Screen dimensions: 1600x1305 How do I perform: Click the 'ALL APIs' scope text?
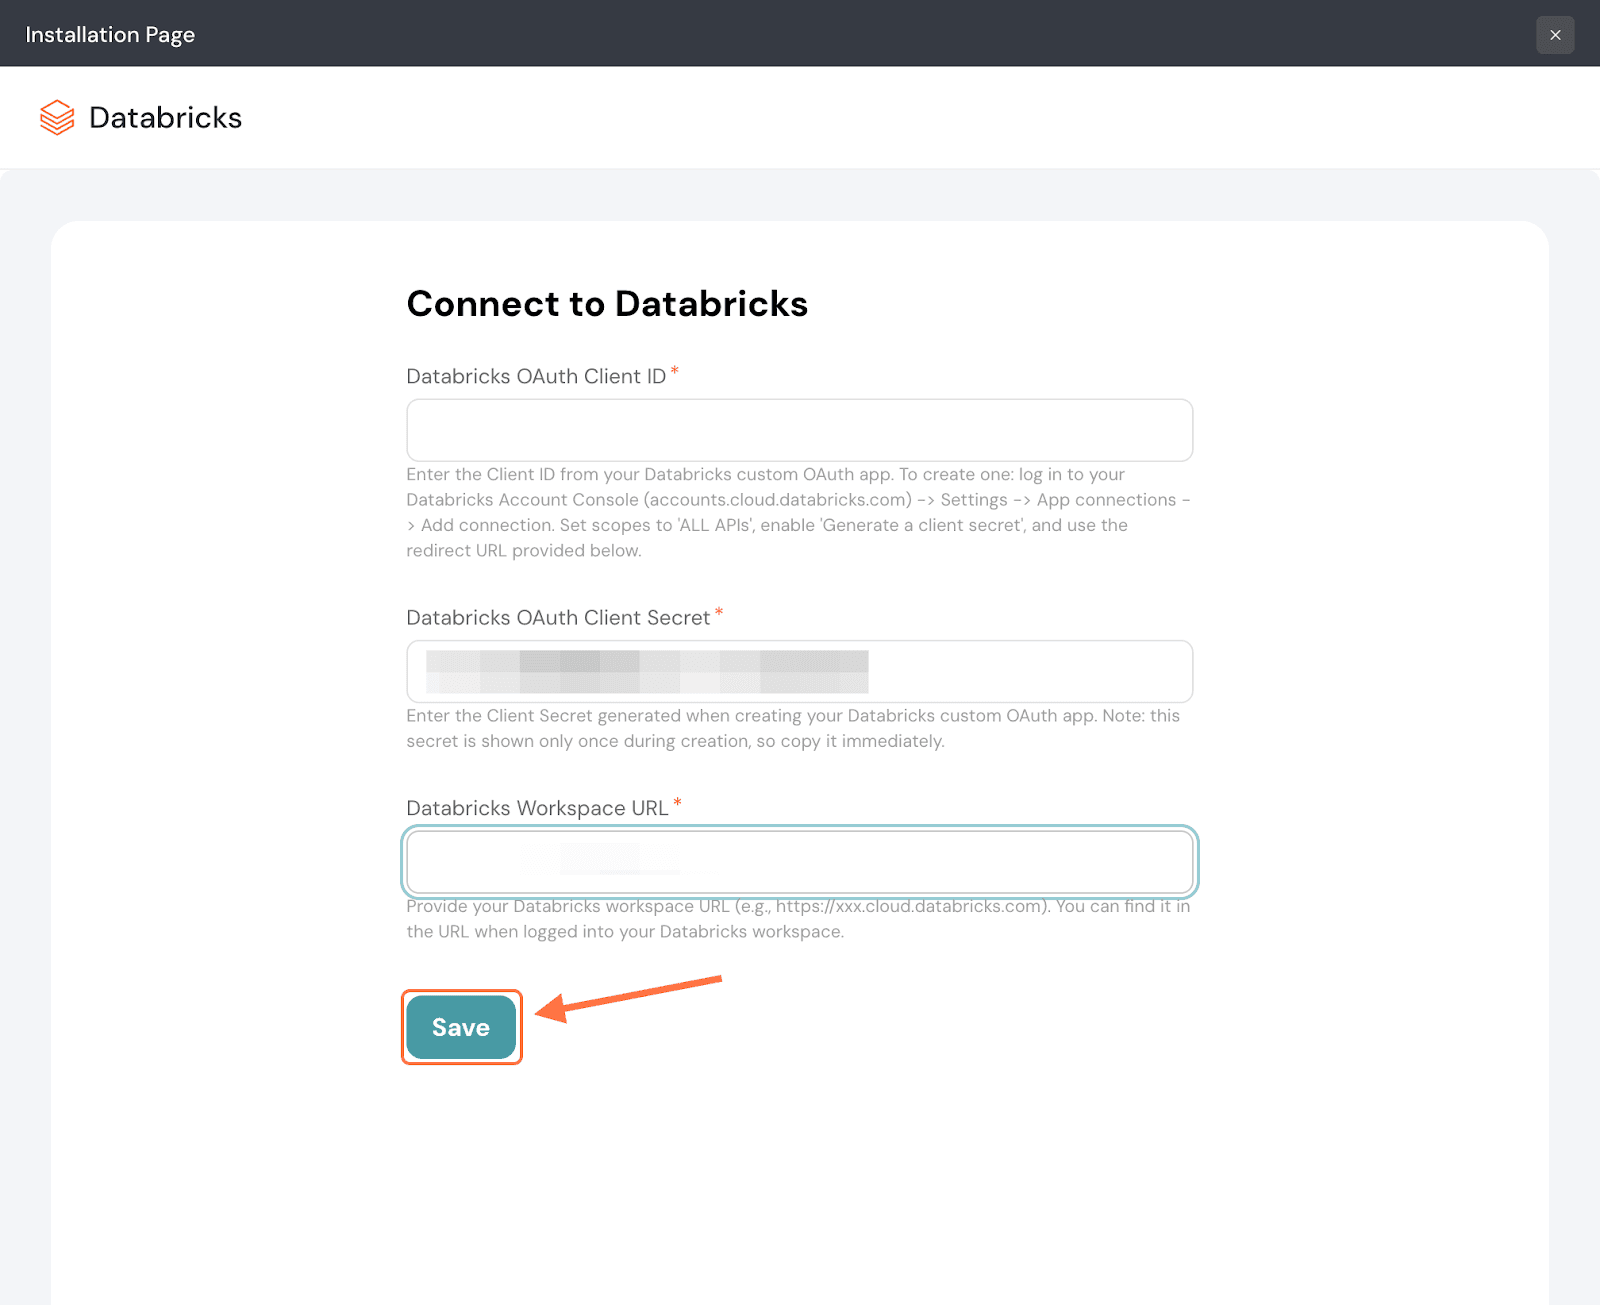click(x=714, y=526)
